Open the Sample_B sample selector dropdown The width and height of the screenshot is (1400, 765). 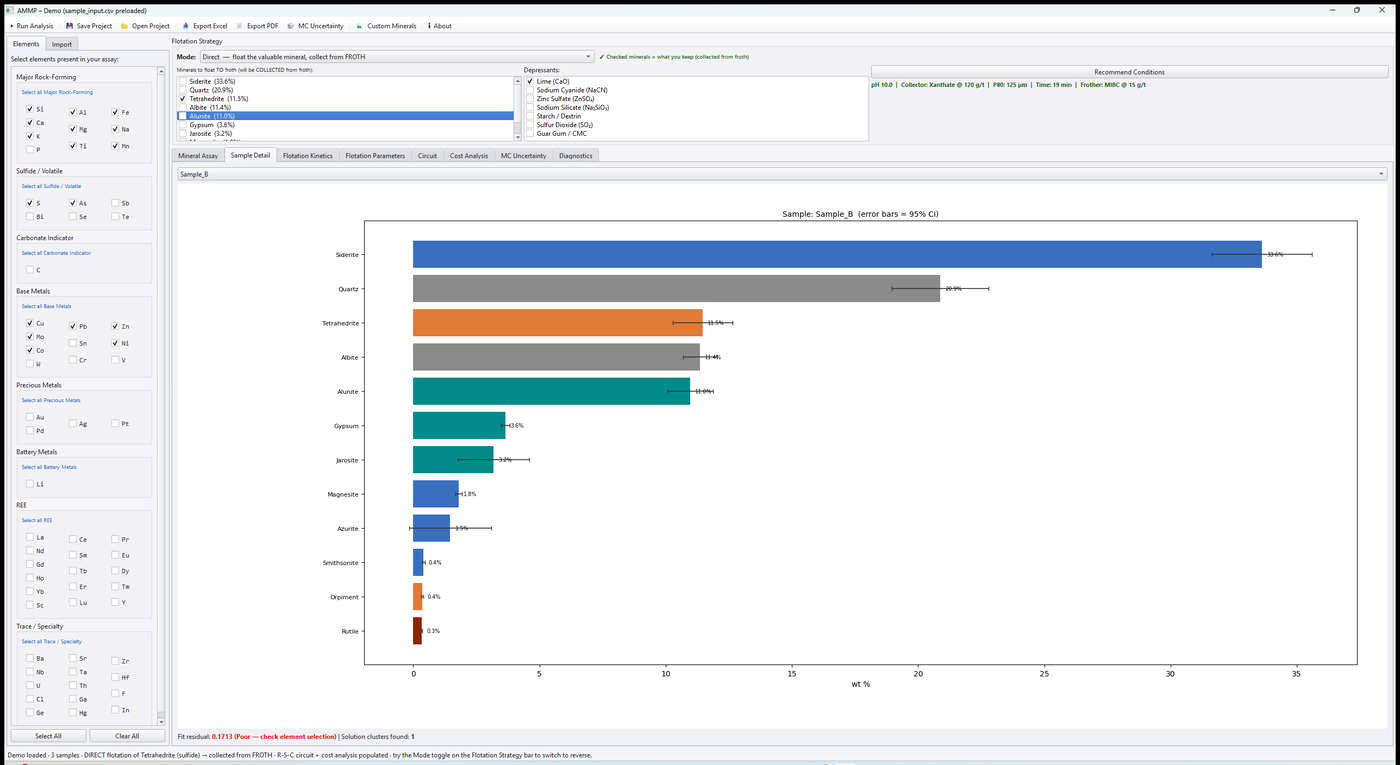click(x=782, y=174)
